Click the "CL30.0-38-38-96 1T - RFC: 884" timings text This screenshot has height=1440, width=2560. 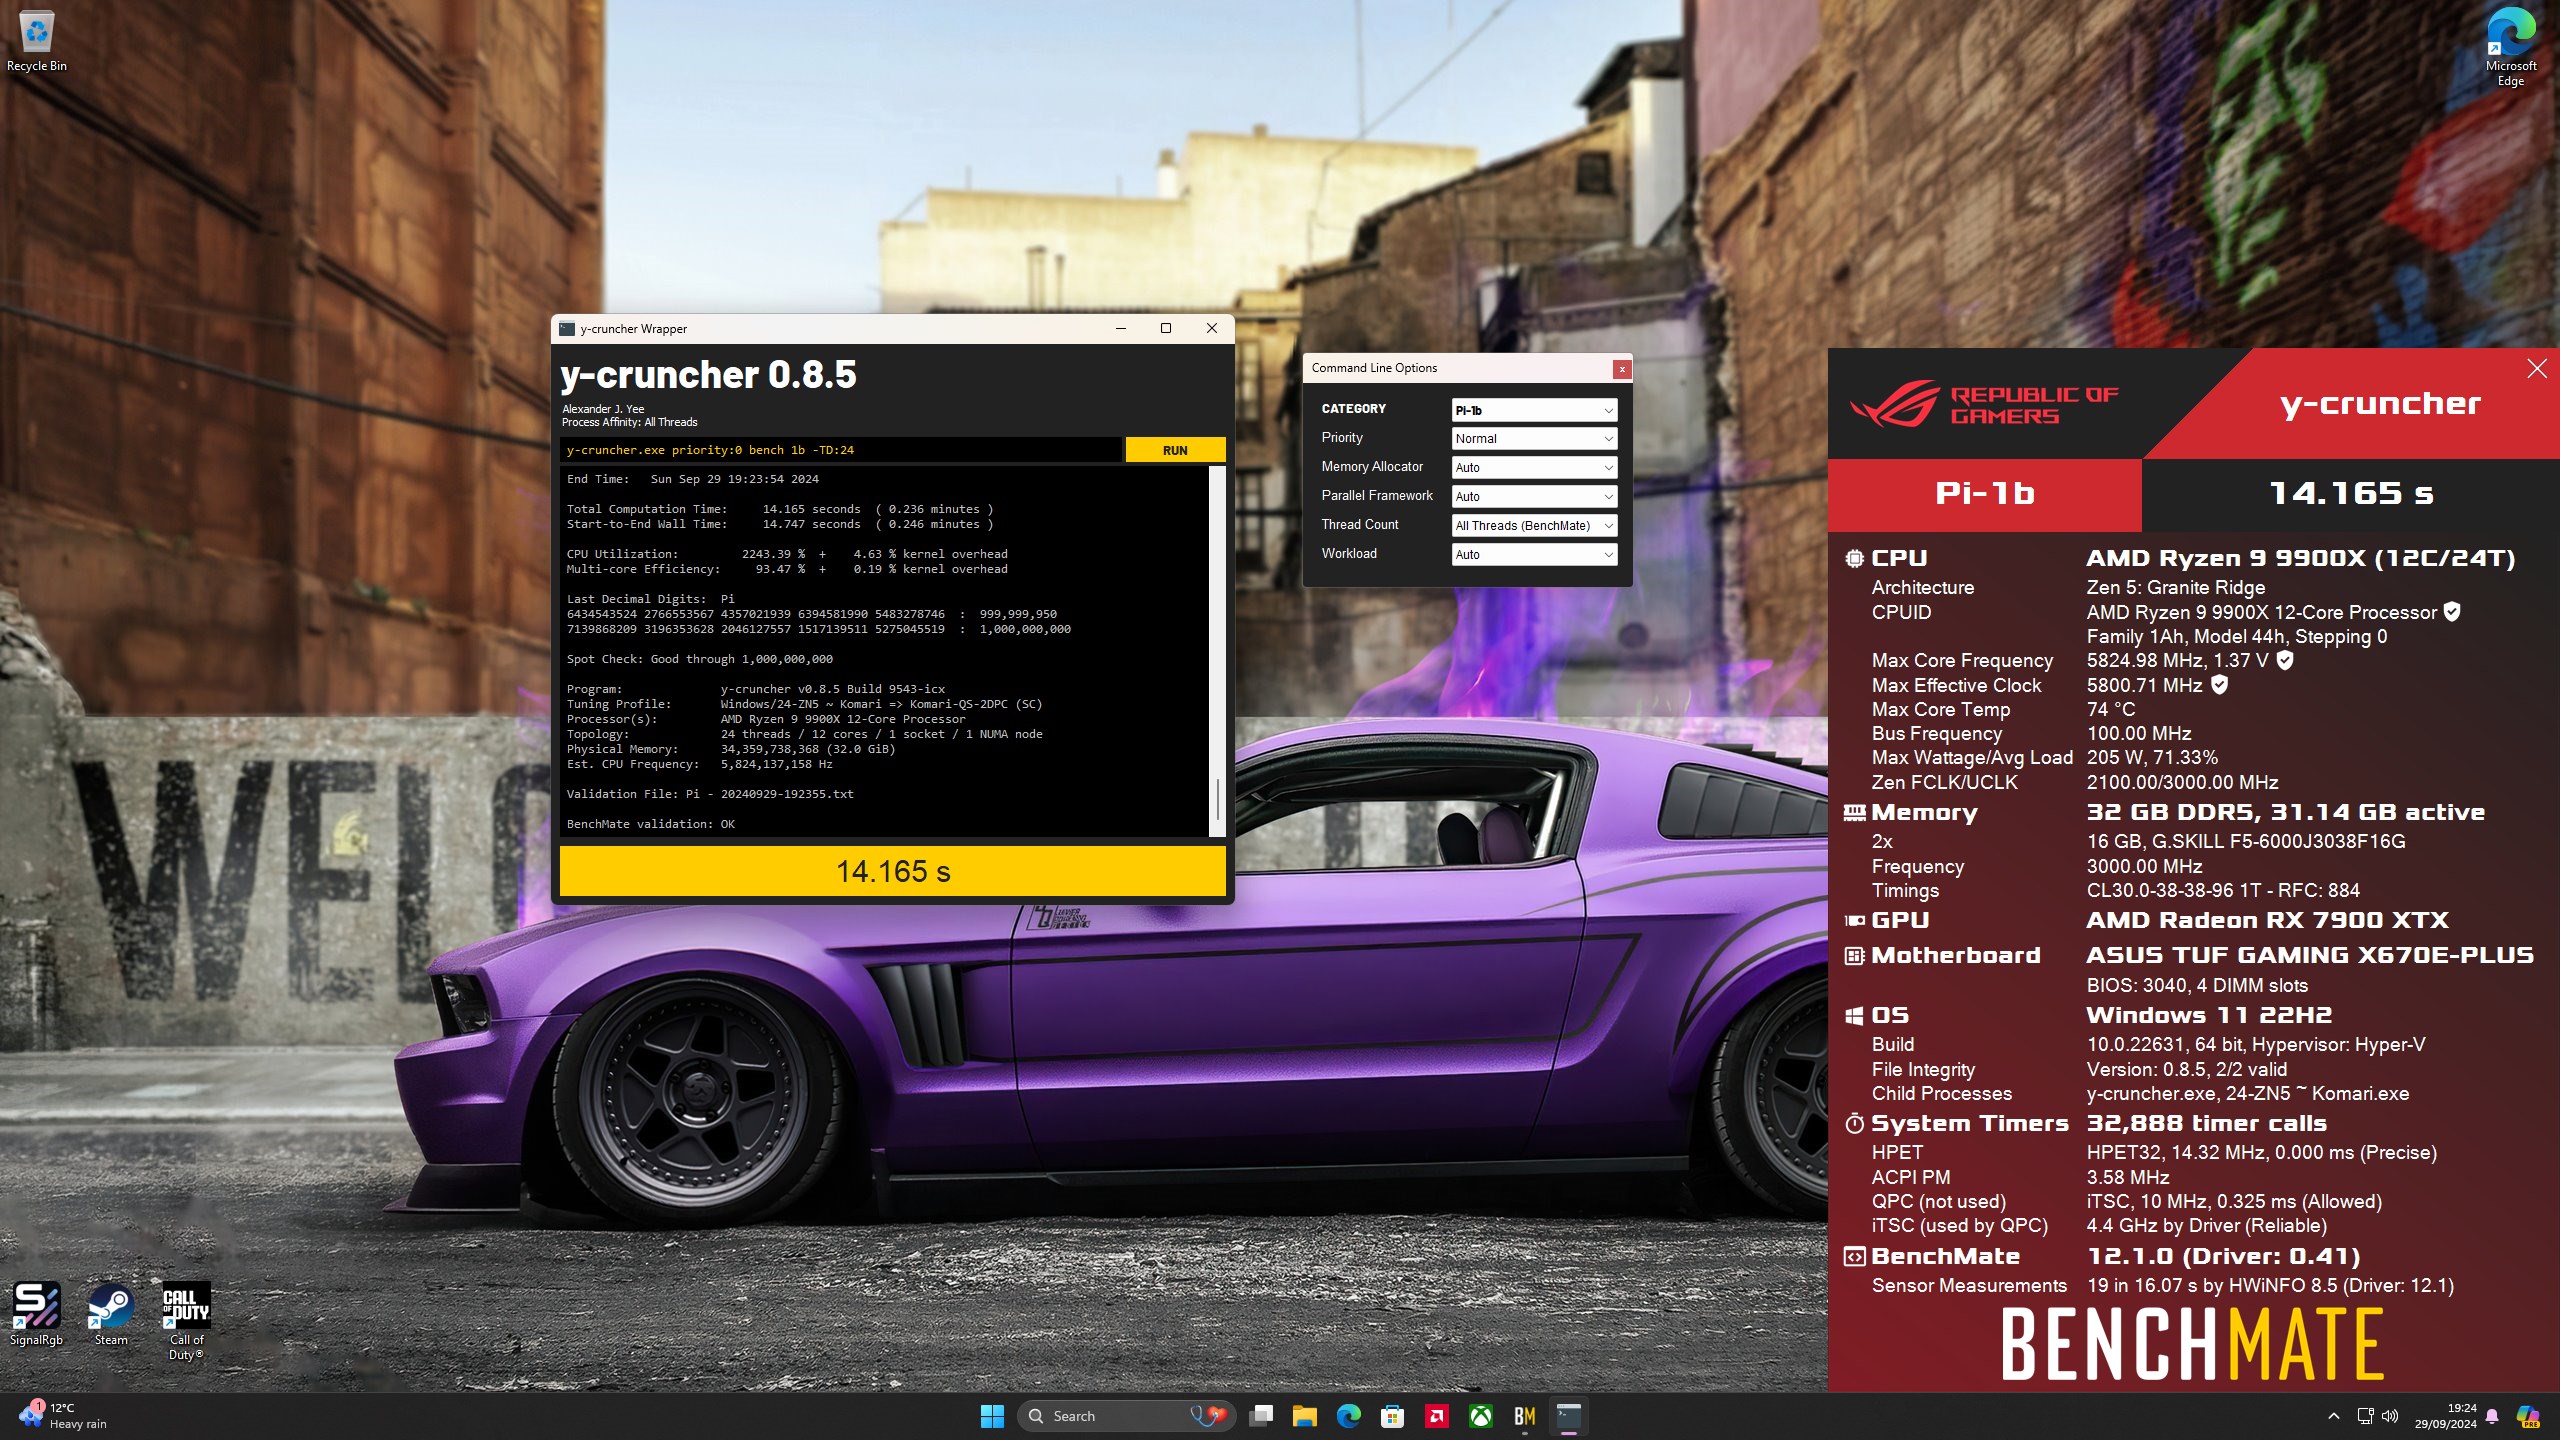tap(2223, 890)
